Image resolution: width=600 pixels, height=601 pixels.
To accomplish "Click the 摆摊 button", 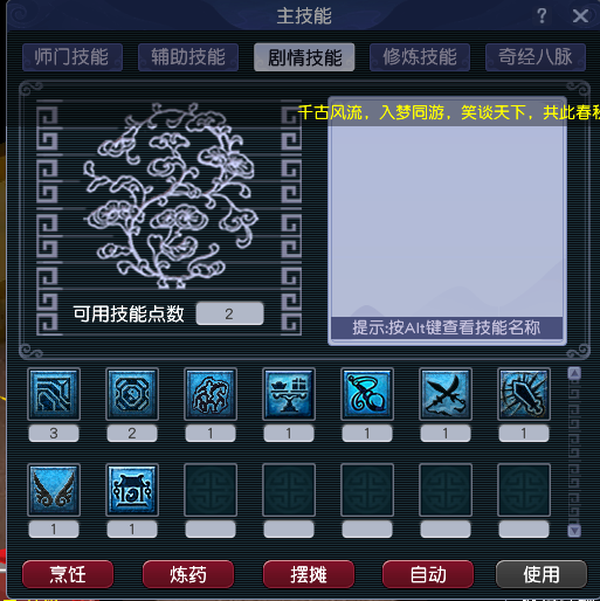I will 309,574.
